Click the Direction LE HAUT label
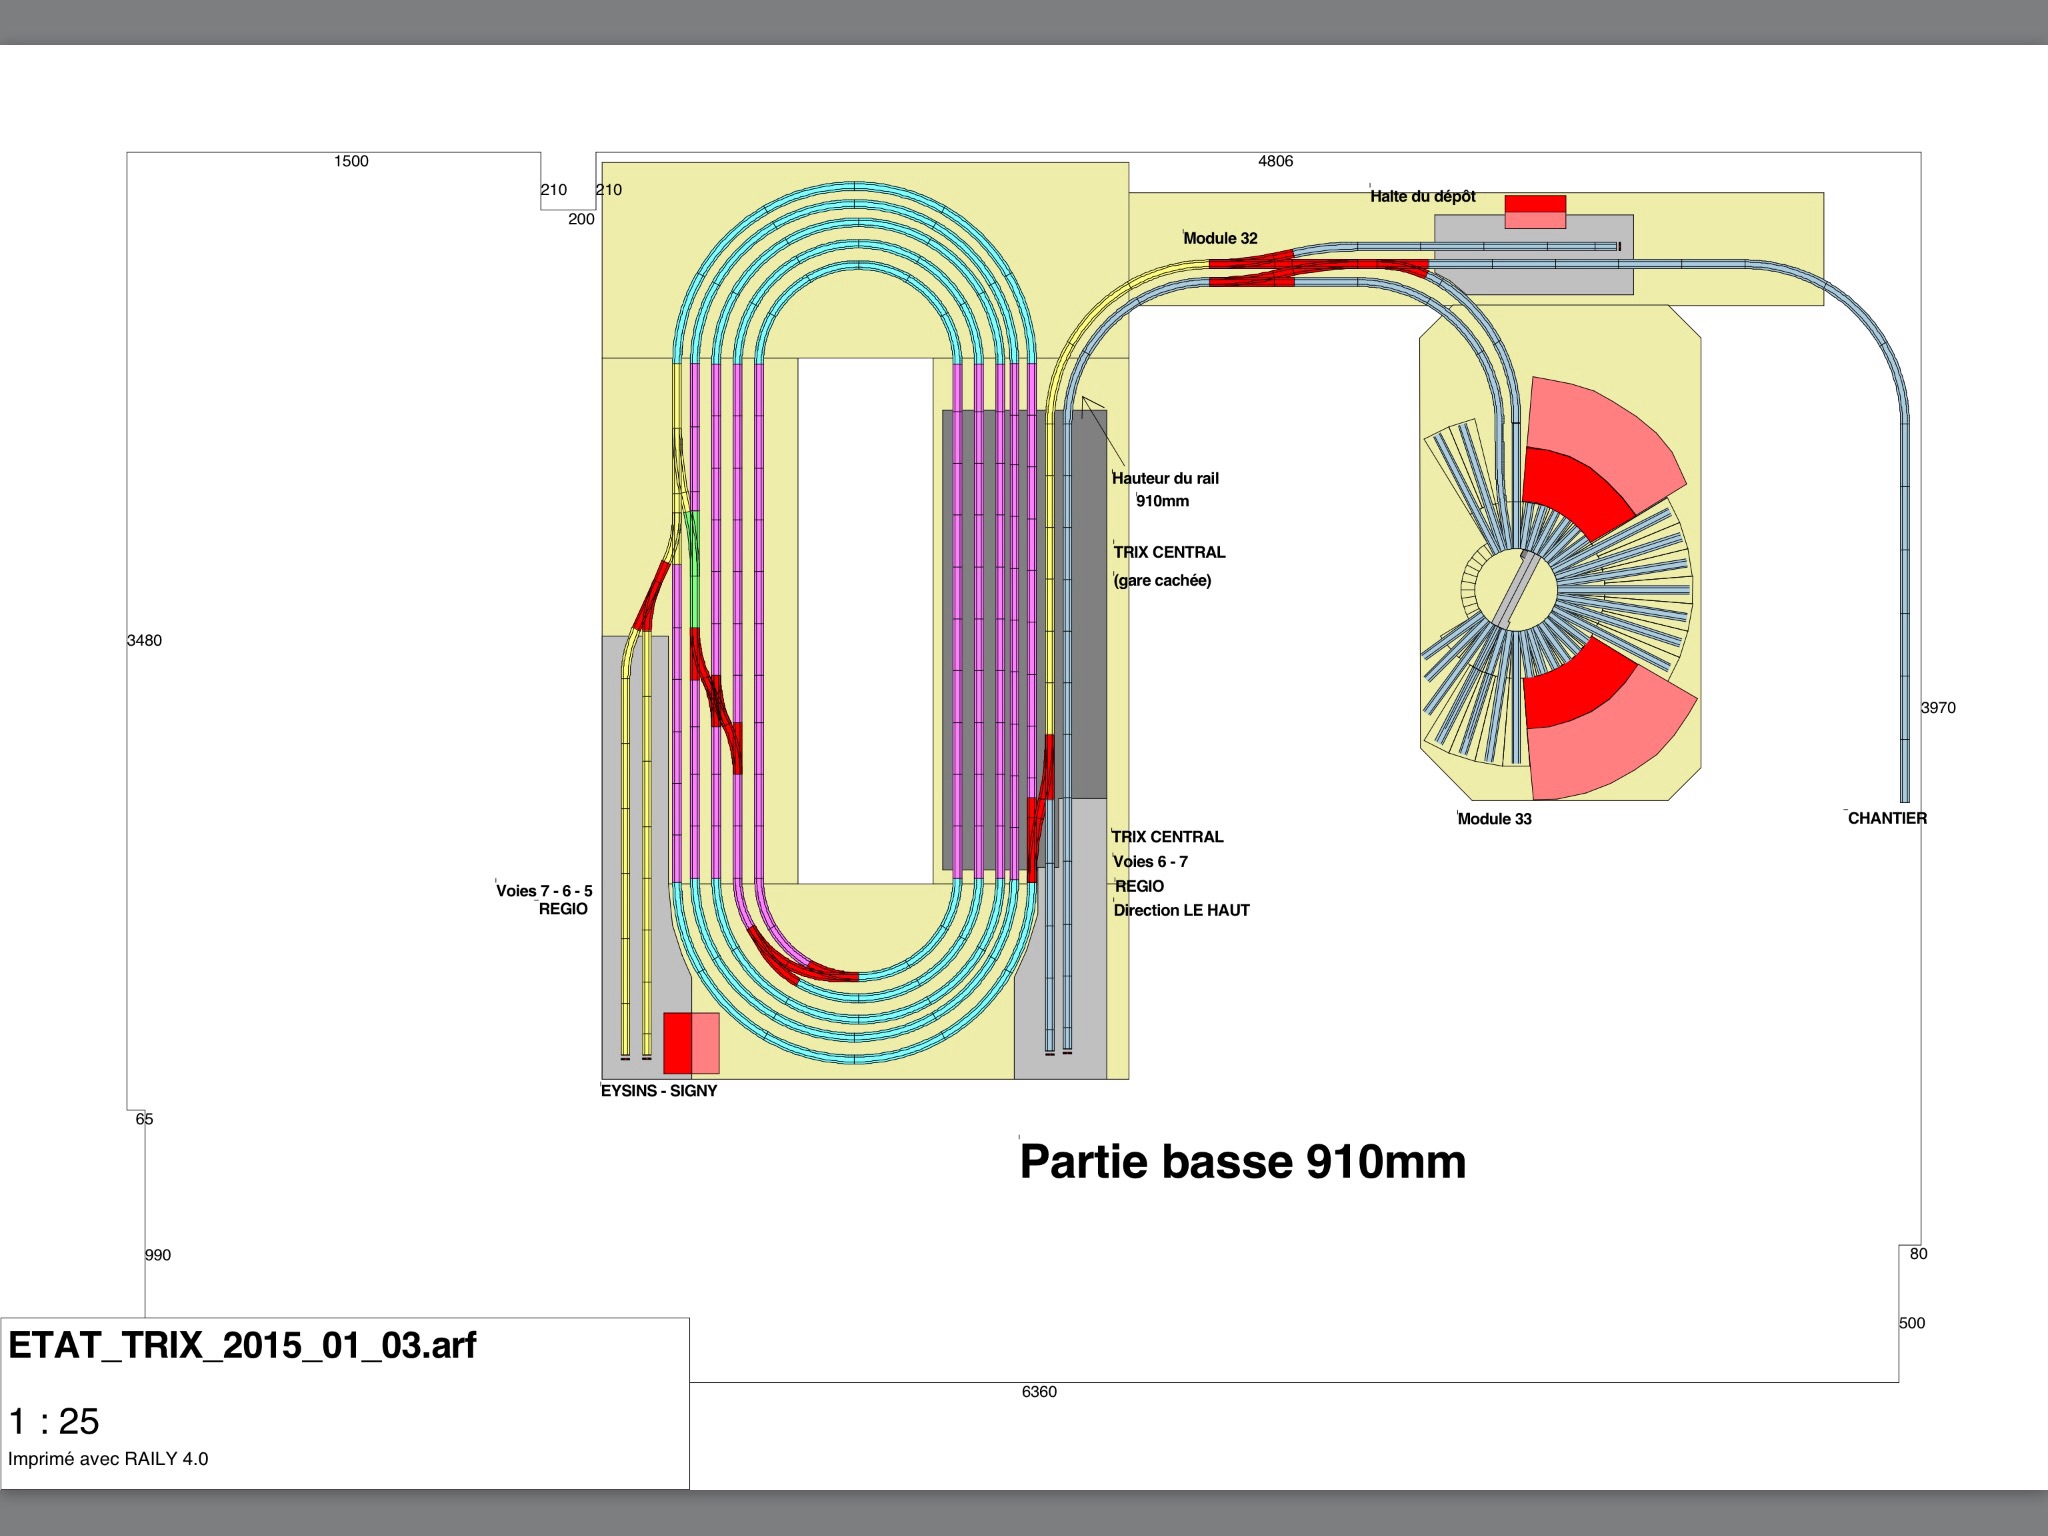Screen dimensions: 2048x1536 click(x=1181, y=910)
